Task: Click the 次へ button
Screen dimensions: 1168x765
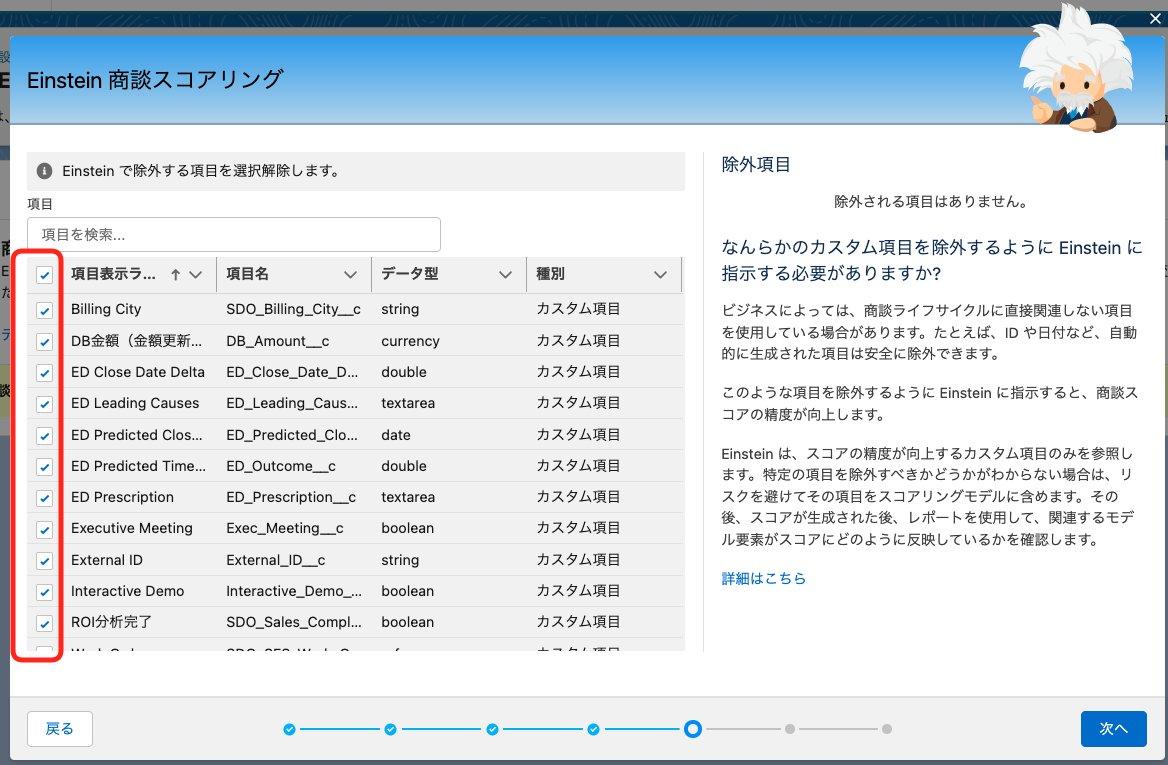Action: click(1114, 729)
